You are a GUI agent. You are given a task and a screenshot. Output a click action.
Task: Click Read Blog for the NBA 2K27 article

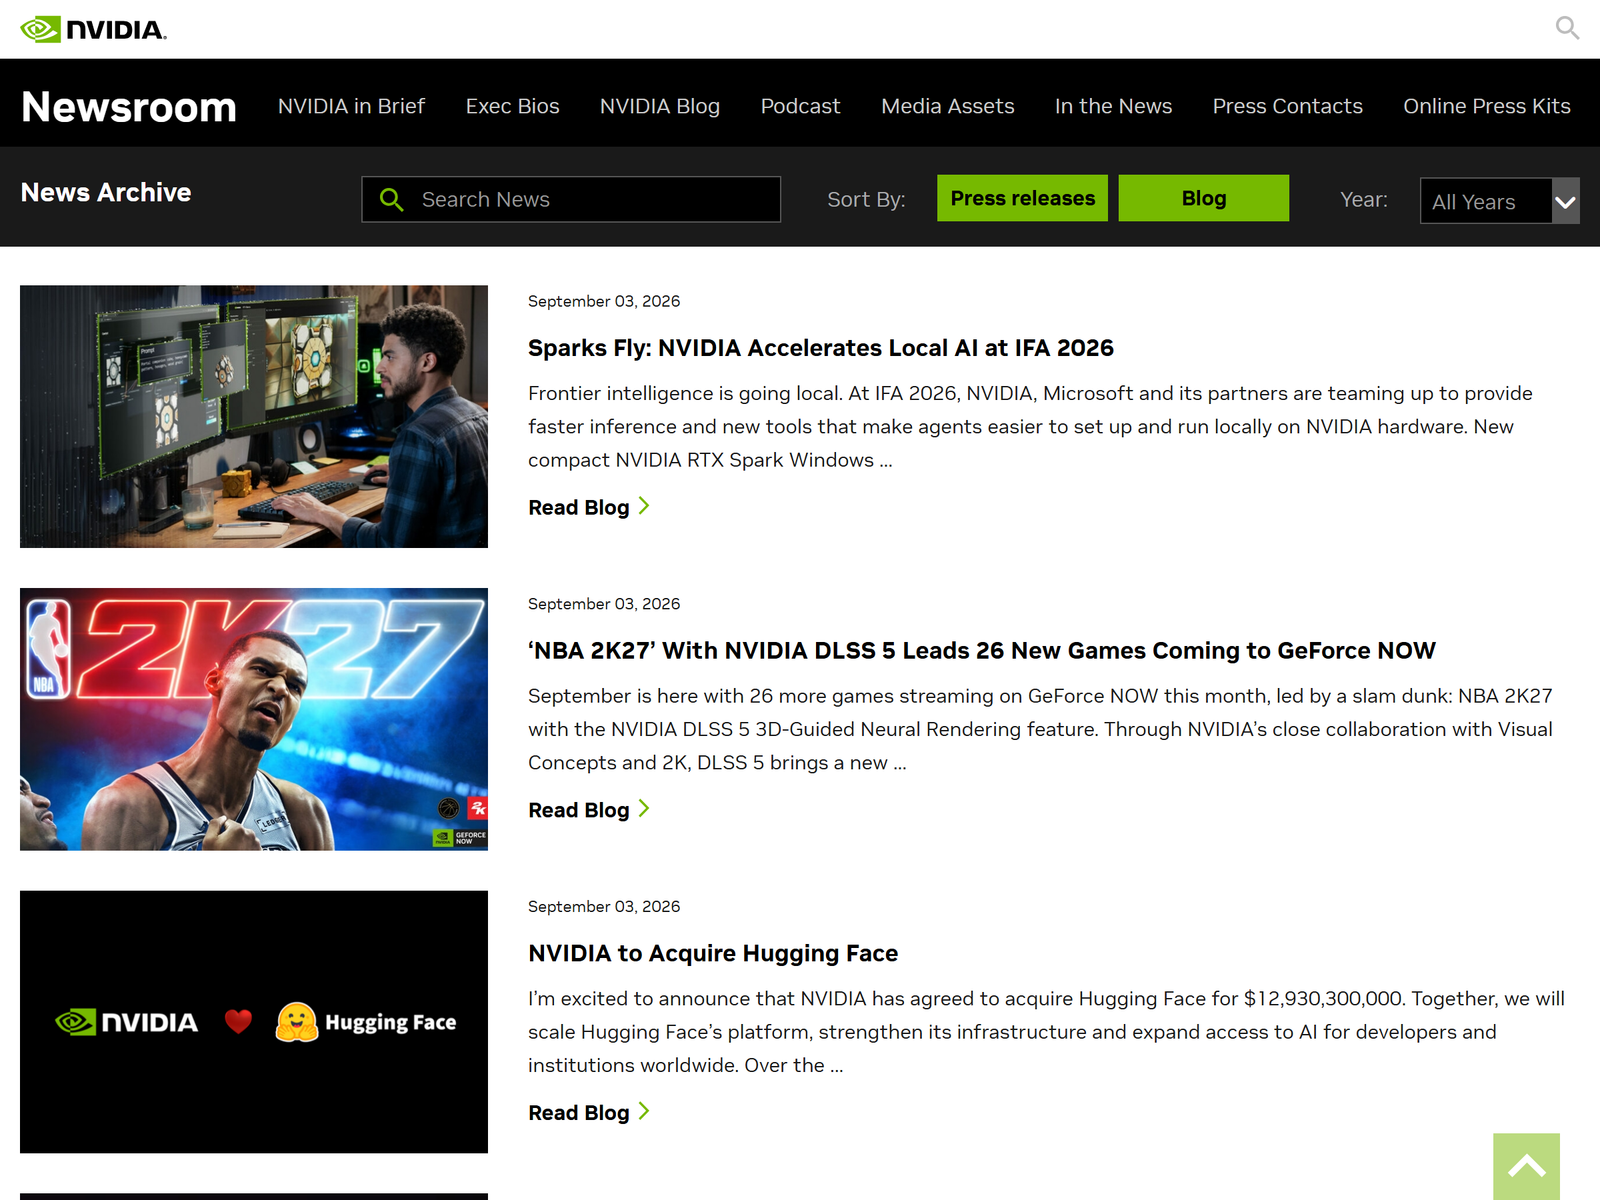579,810
